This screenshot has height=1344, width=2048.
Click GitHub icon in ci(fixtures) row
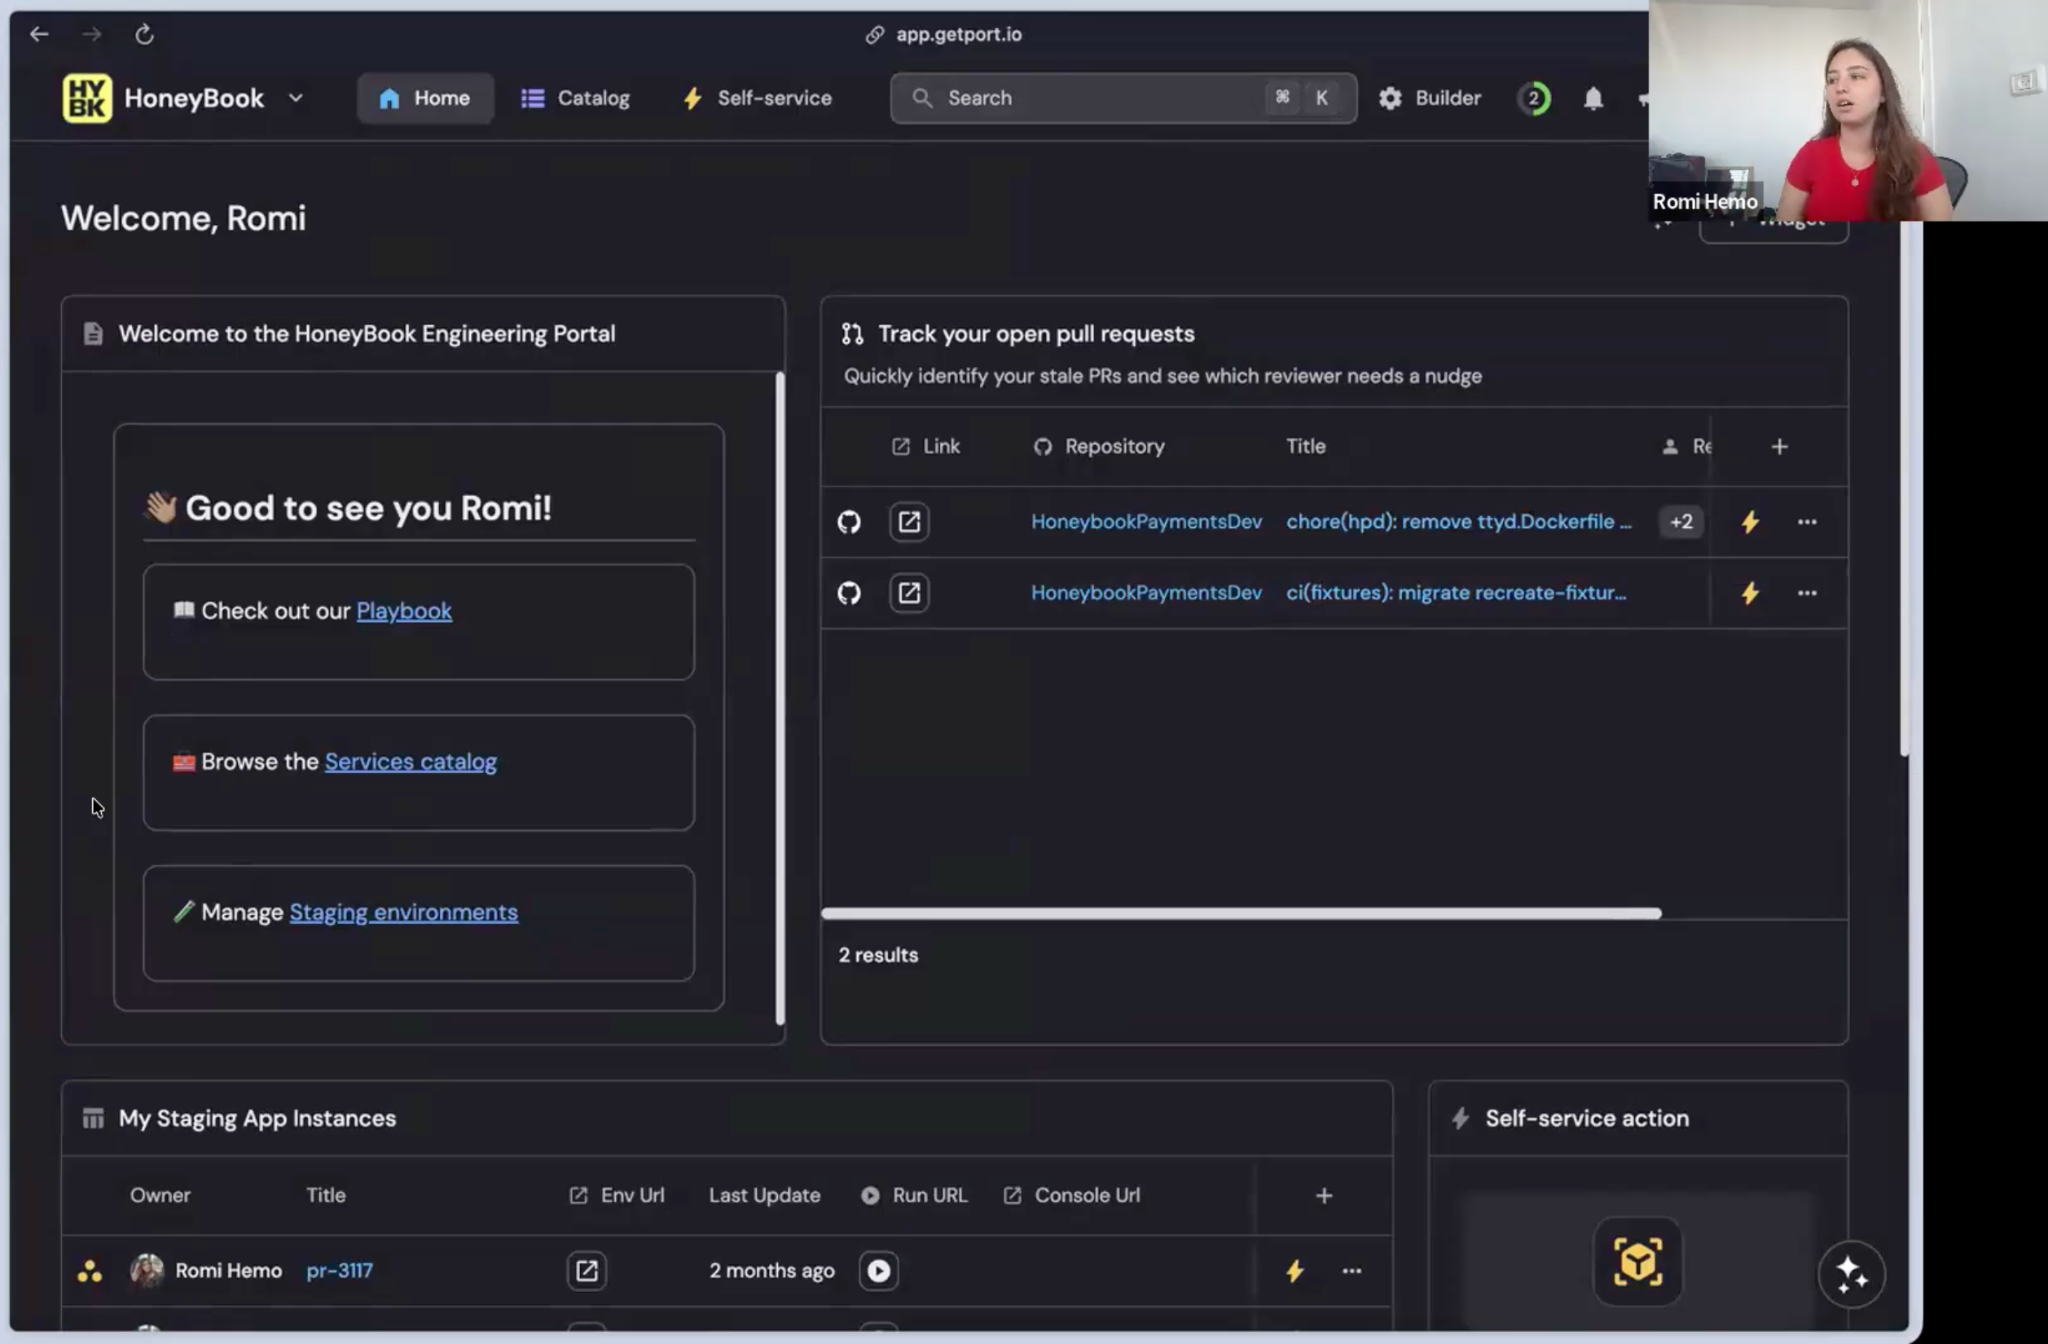[849, 593]
